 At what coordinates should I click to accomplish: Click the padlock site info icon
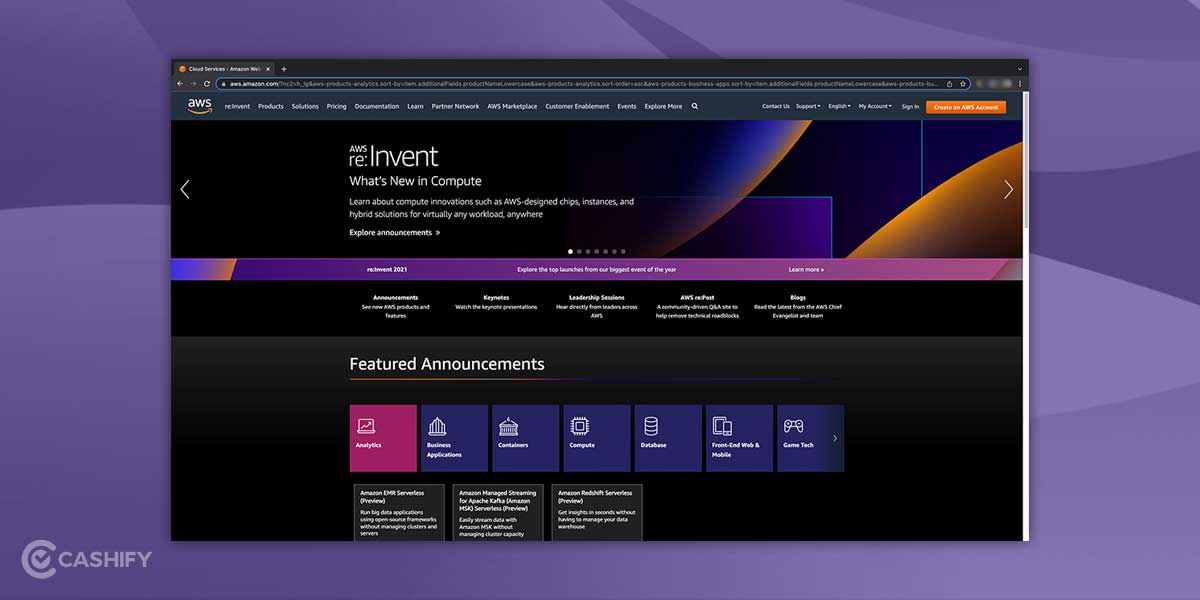(223, 84)
